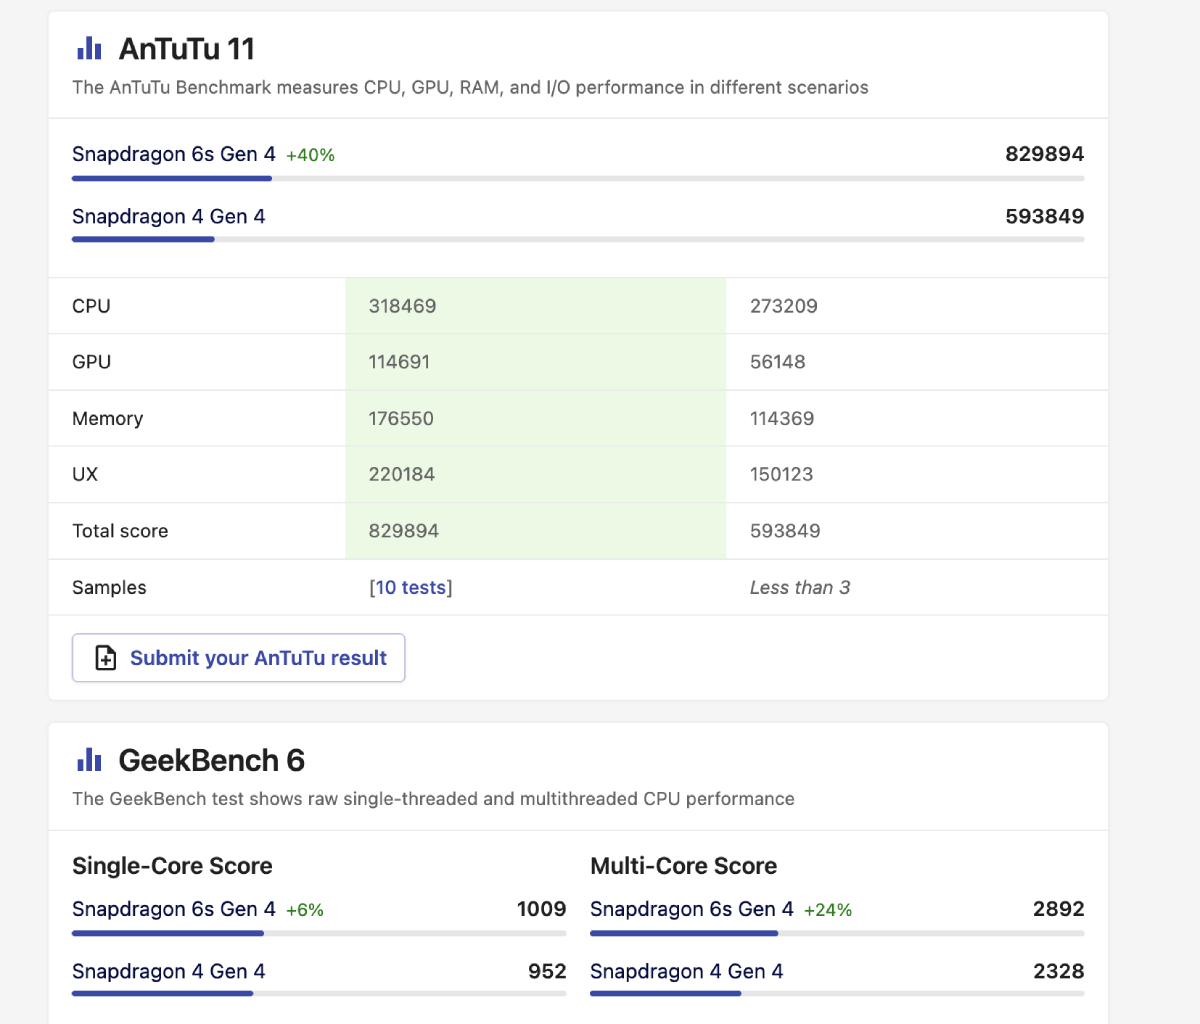This screenshot has height=1024, width=1200.
Task: Click the AnTuTu 11 bar chart icon
Action: click(89, 48)
